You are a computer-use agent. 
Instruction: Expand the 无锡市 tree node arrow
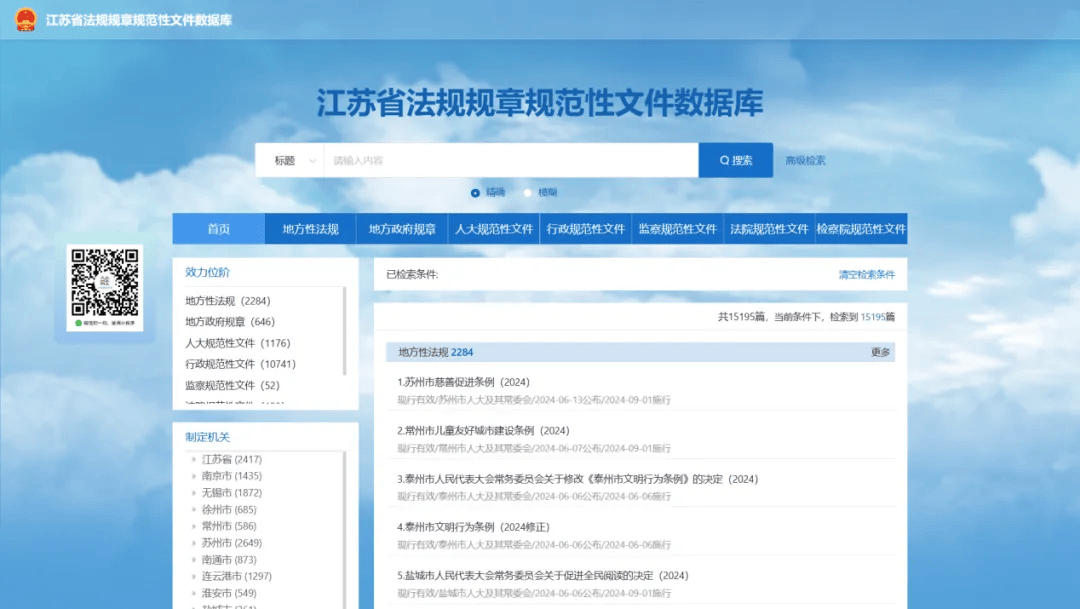[193, 493]
